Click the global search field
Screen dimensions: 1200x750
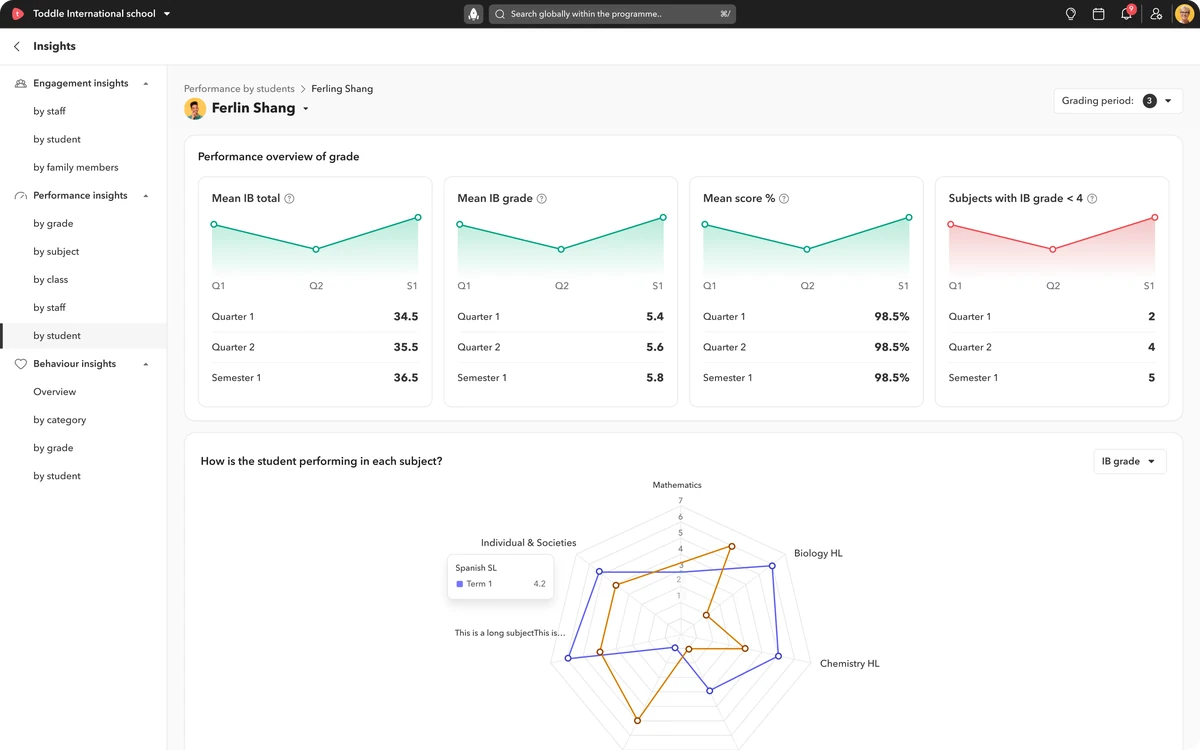click(612, 14)
